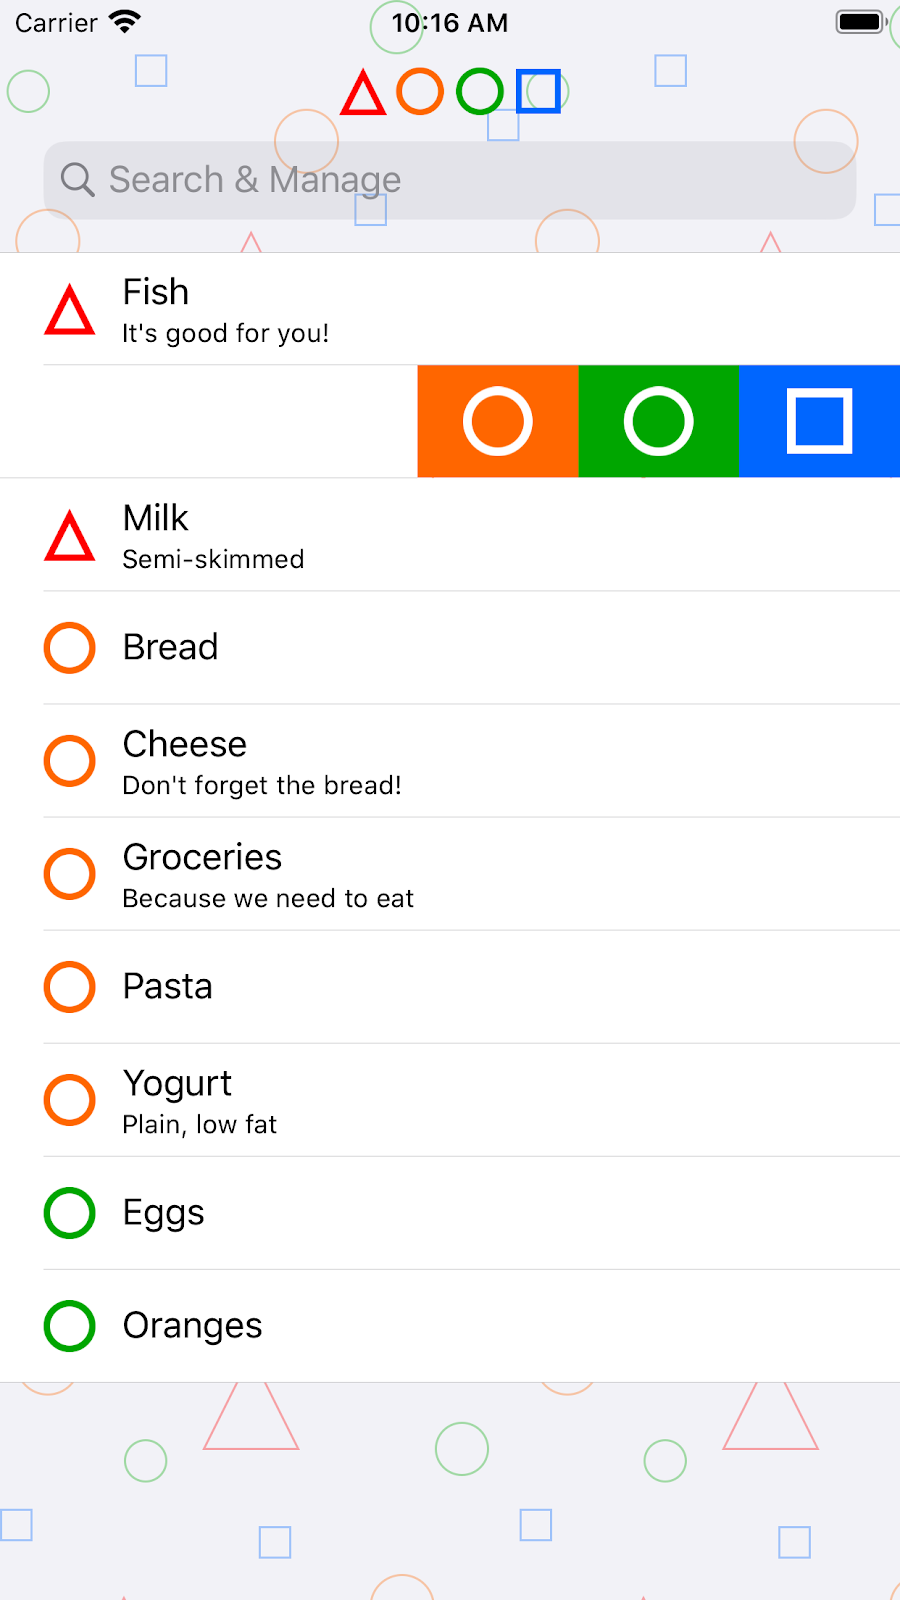Tap the blue square header filter icon
Image resolution: width=900 pixels, height=1600 pixels.
(x=539, y=92)
